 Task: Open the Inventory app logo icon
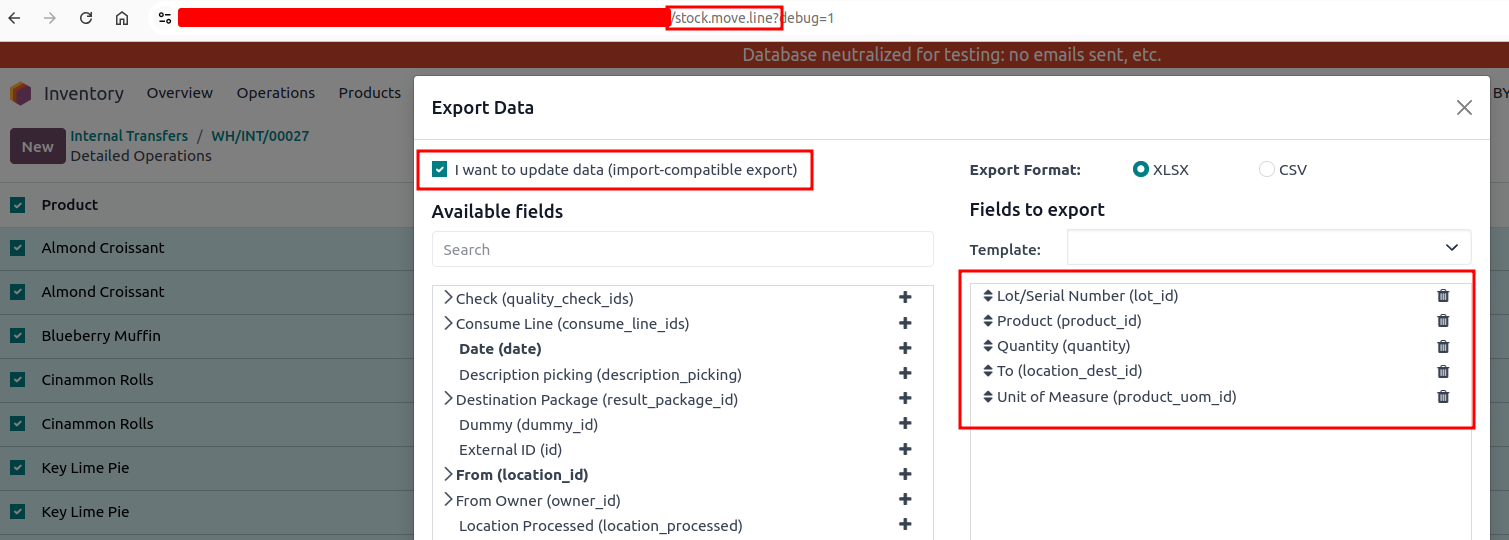tap(21, 93)
